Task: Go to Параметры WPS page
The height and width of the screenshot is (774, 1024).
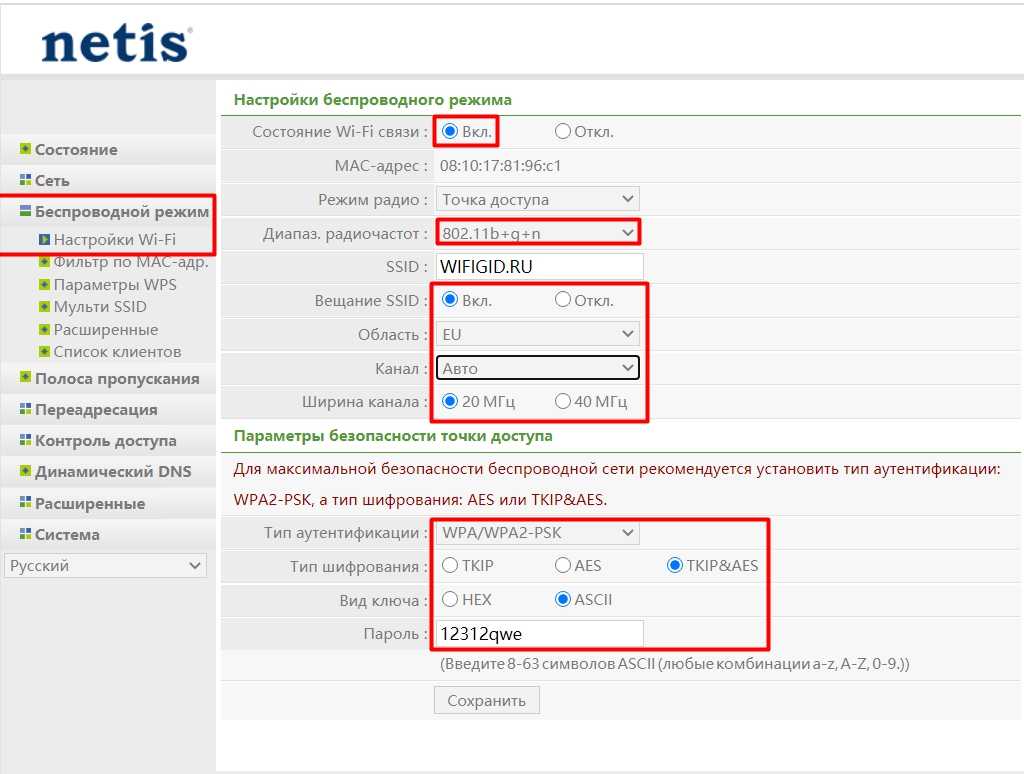Action: (x=114, y=285)
